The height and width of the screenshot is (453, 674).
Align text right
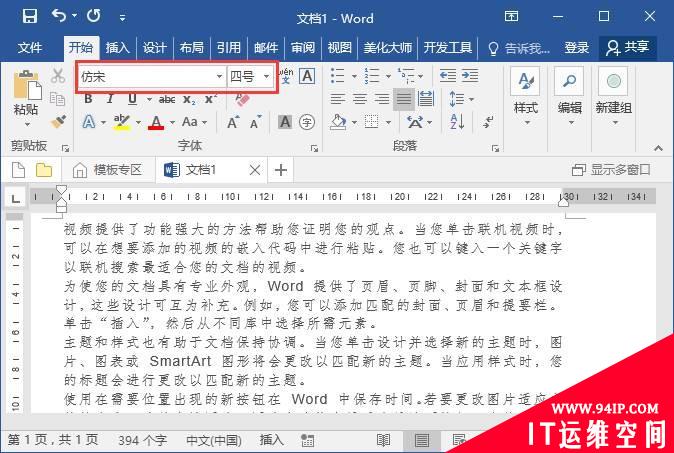click(382, 99)
